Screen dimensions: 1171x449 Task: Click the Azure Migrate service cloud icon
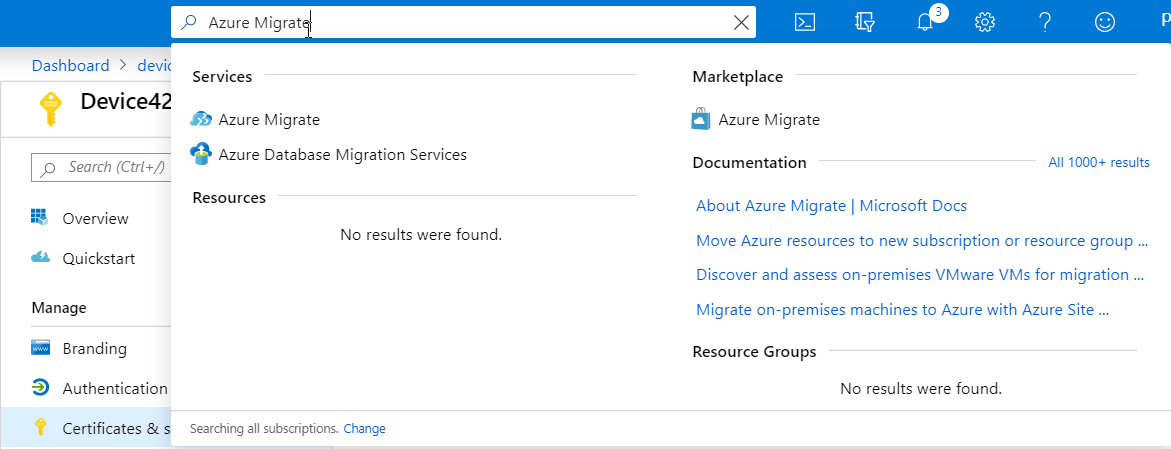(202, 120)
